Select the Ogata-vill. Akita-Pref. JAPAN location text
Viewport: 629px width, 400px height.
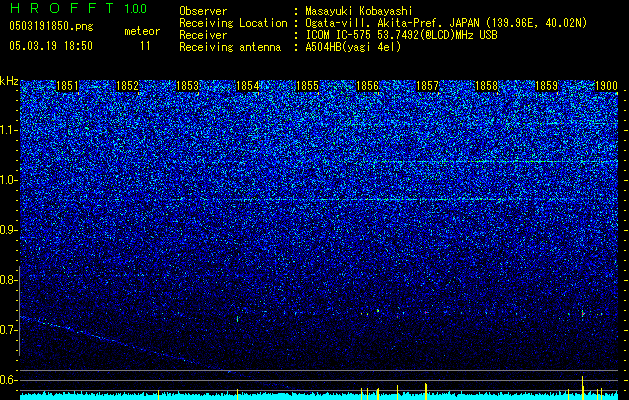pos(446,23)
